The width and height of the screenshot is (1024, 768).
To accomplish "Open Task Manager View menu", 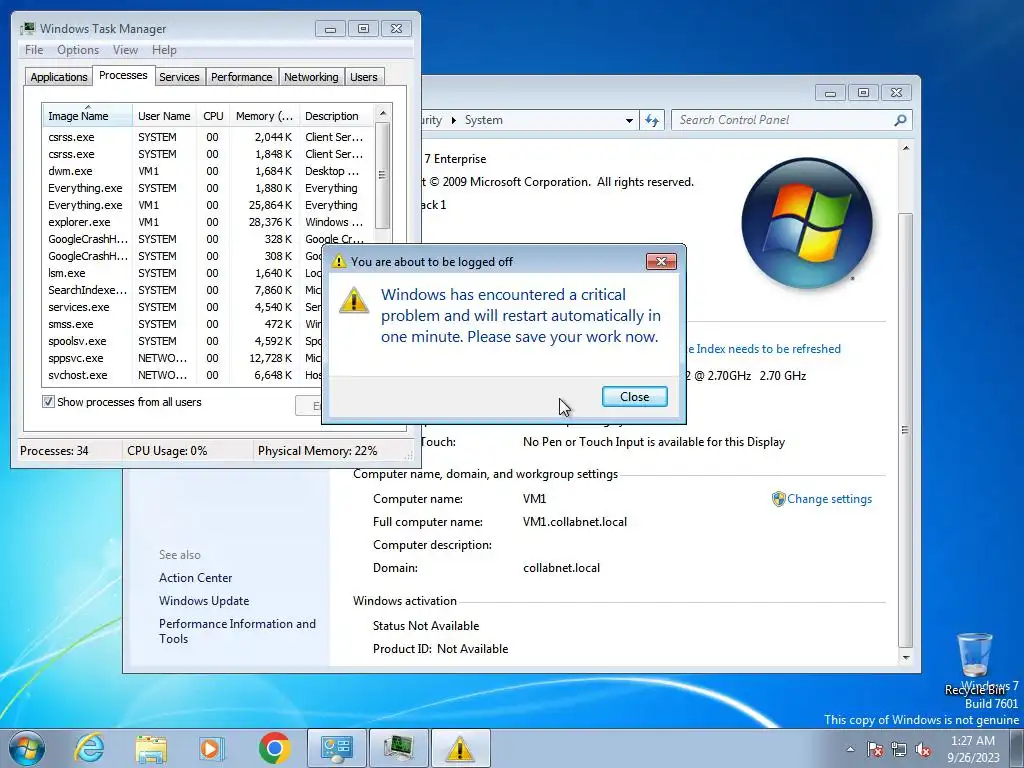I will [x=125, y=50].
